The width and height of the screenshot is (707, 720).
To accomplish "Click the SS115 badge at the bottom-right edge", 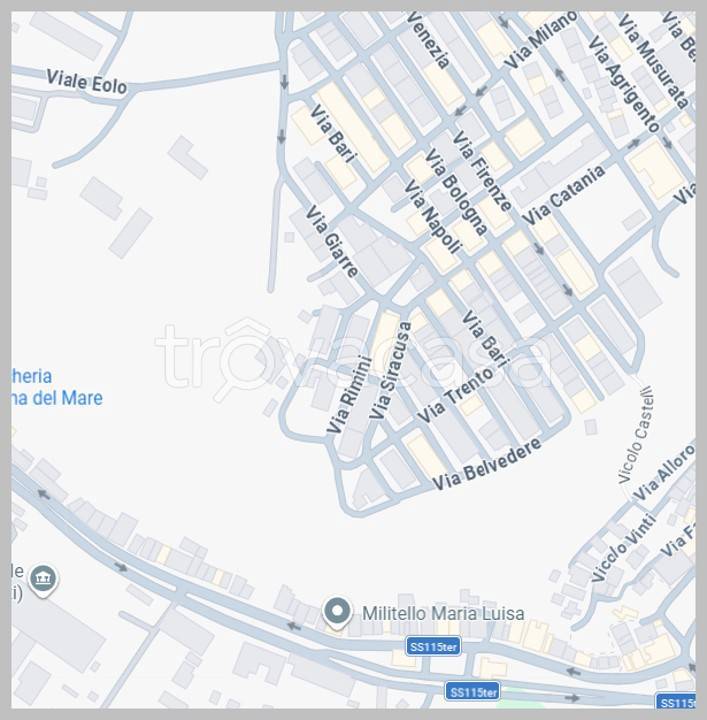I will click(x=675, y=703).
